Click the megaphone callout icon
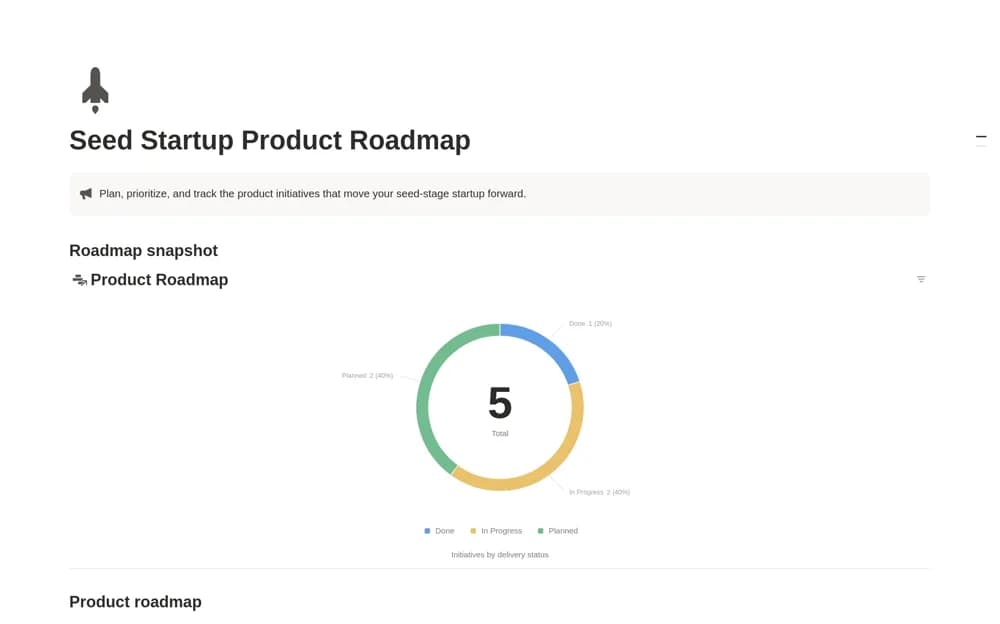 pyautogui.click(x=85, y=193)
